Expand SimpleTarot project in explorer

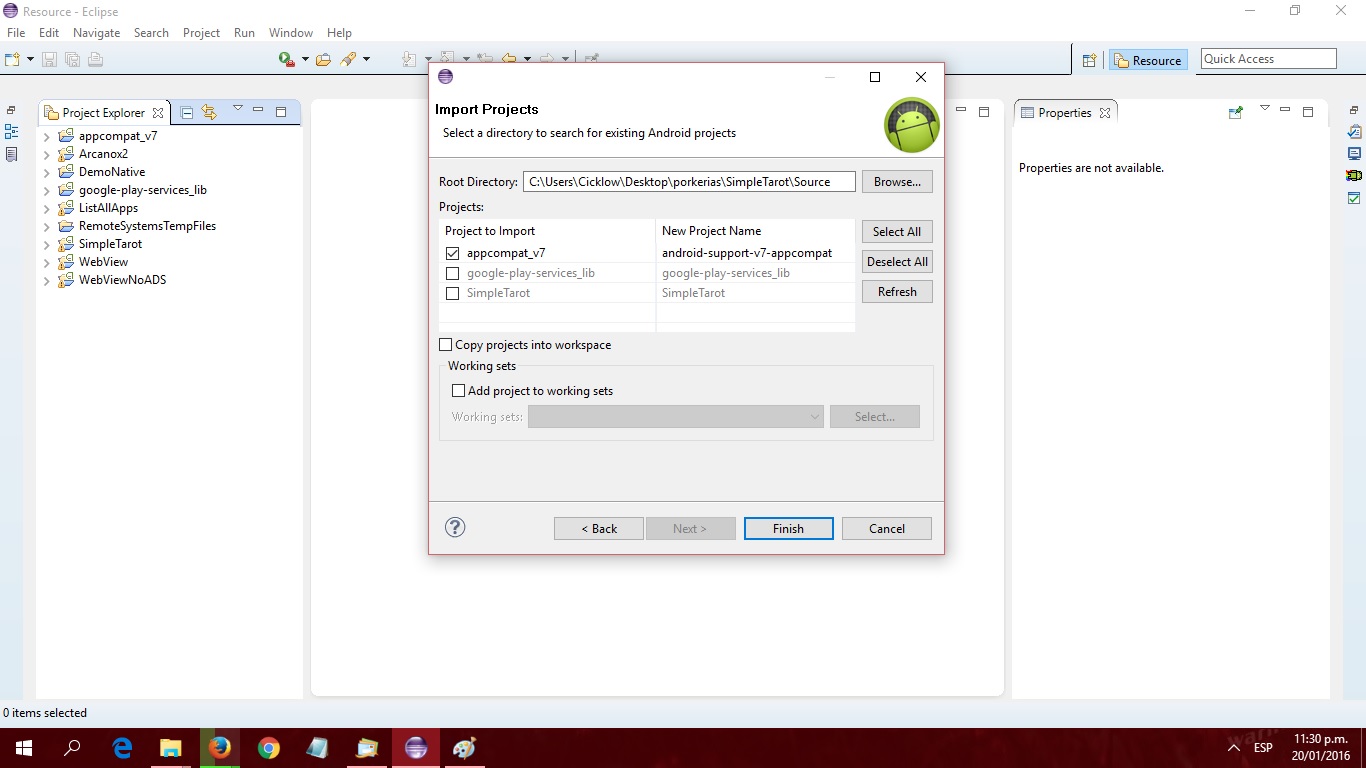(x=46, y=244)
